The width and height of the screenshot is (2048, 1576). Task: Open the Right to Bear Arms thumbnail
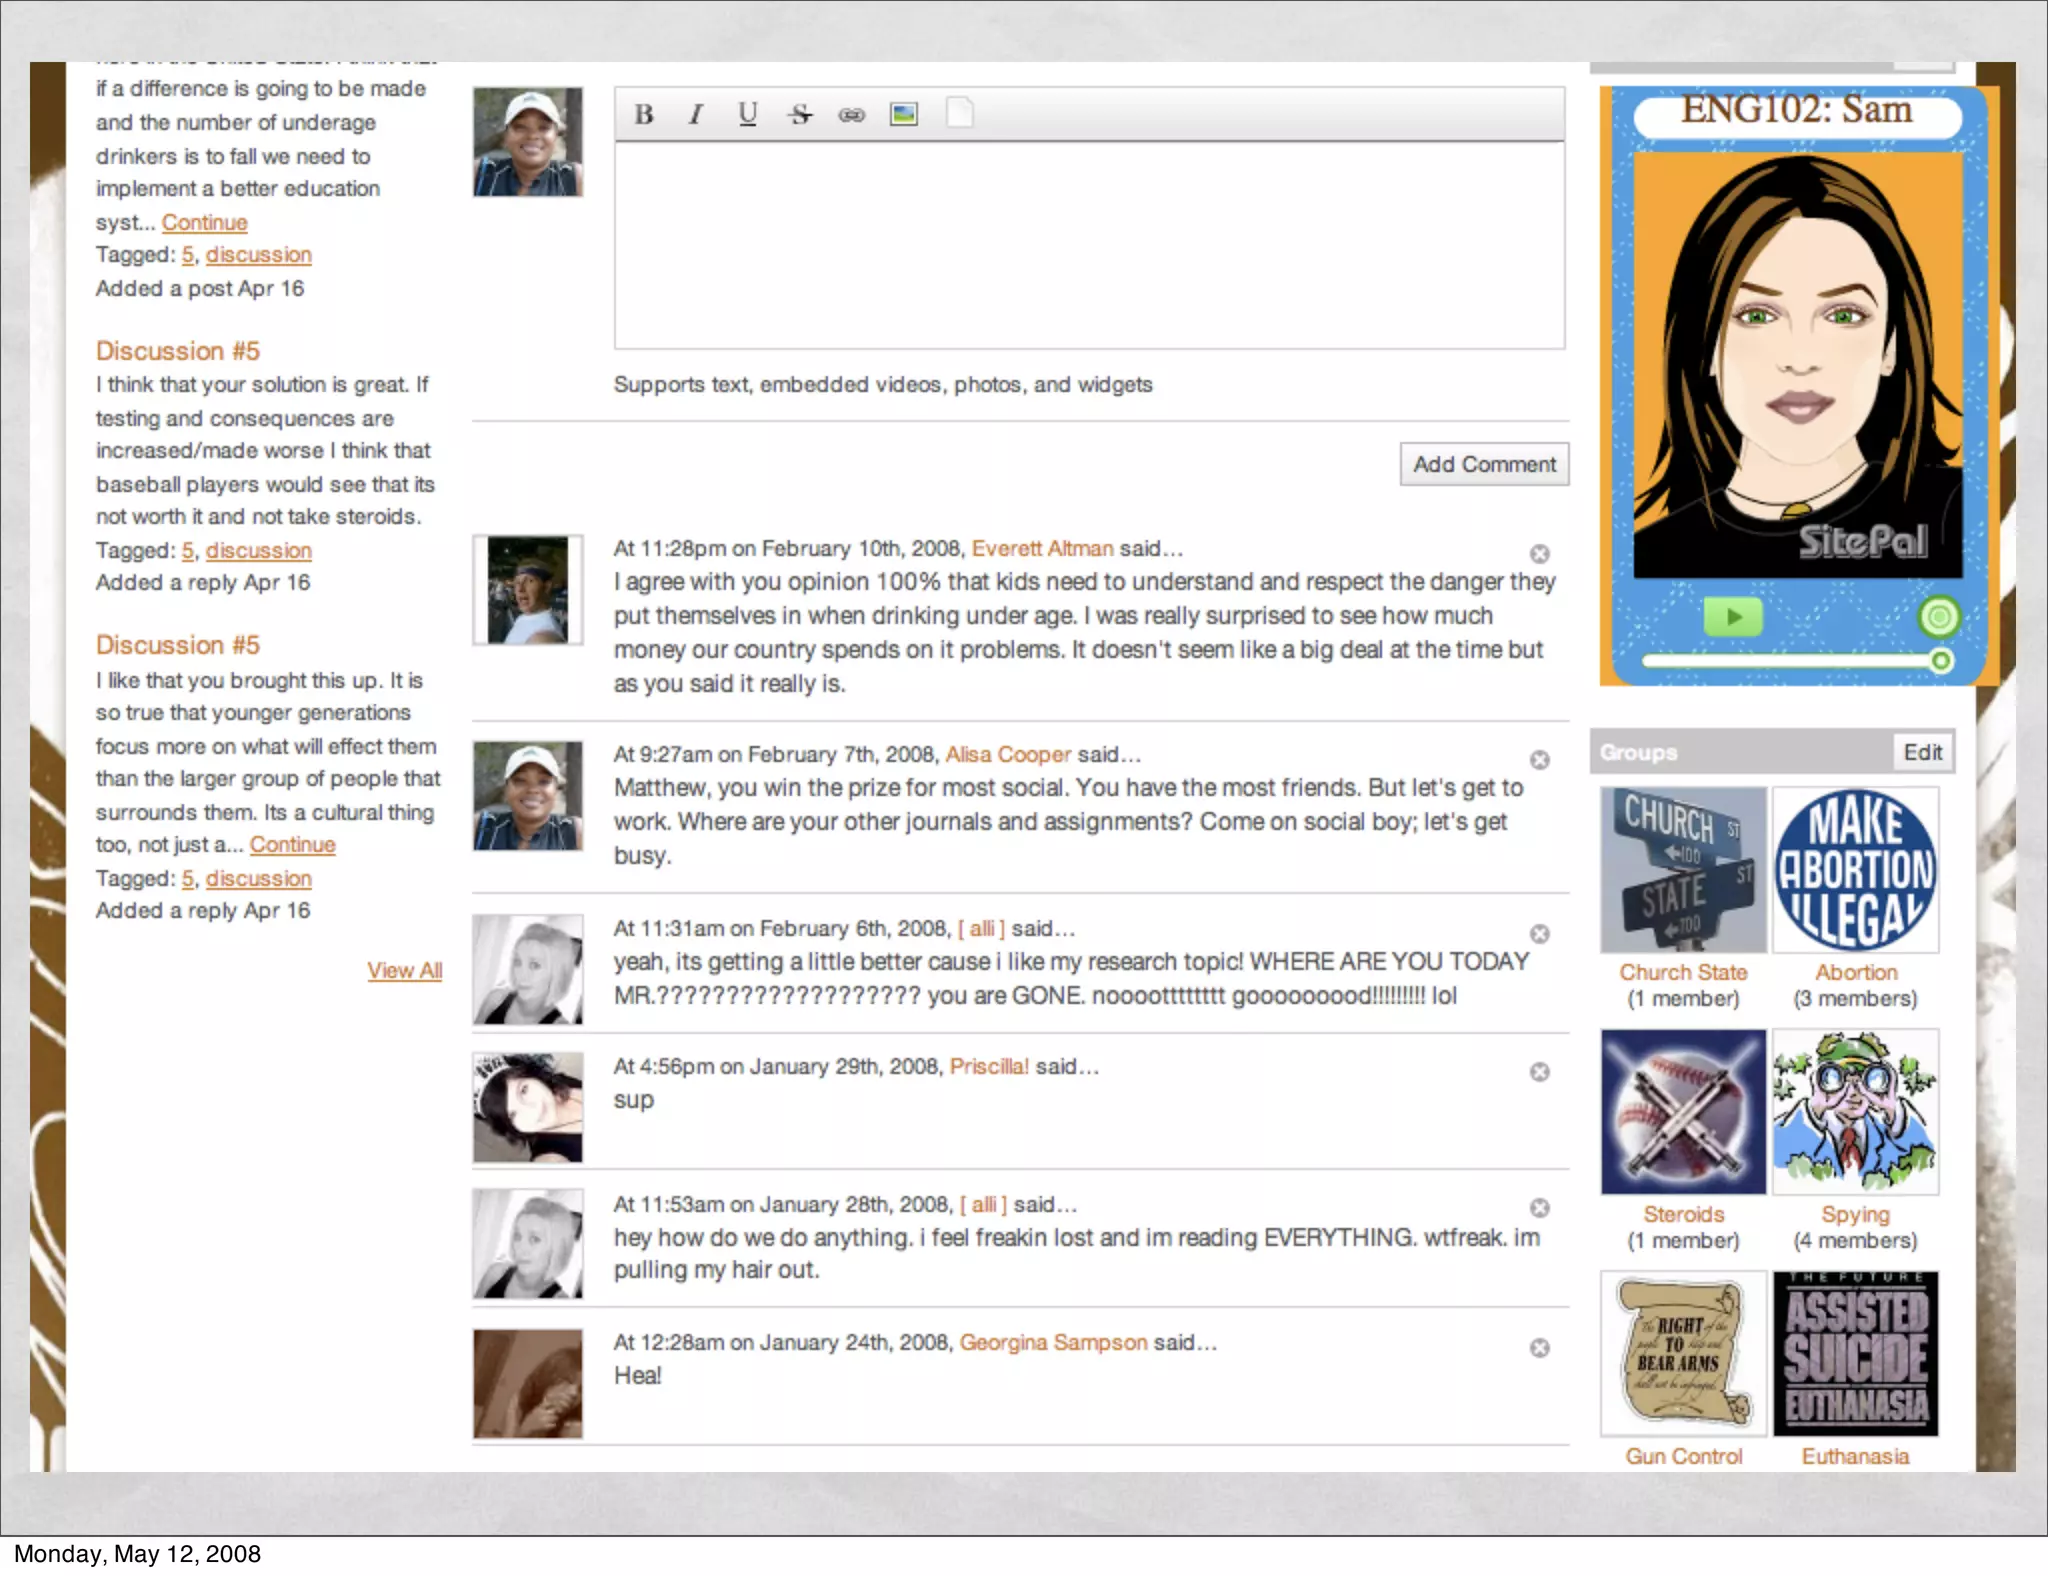coord(1683,1354)
